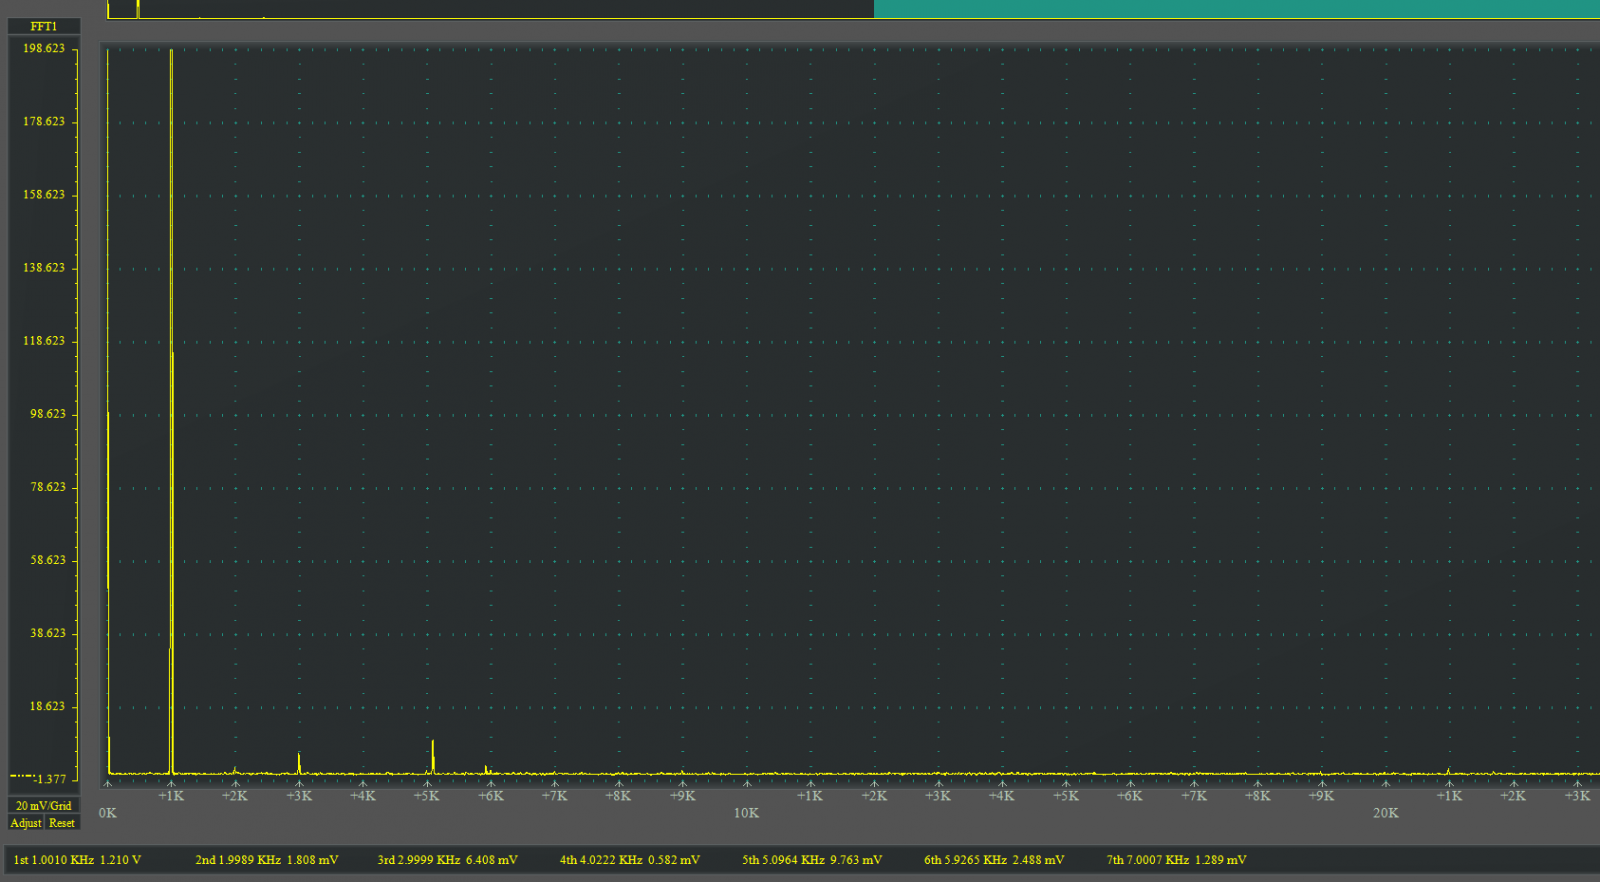Viewport: 1600px width, 882px height.
Task: Click the 178.623 vertical axis value
Action: pos(44,121)
